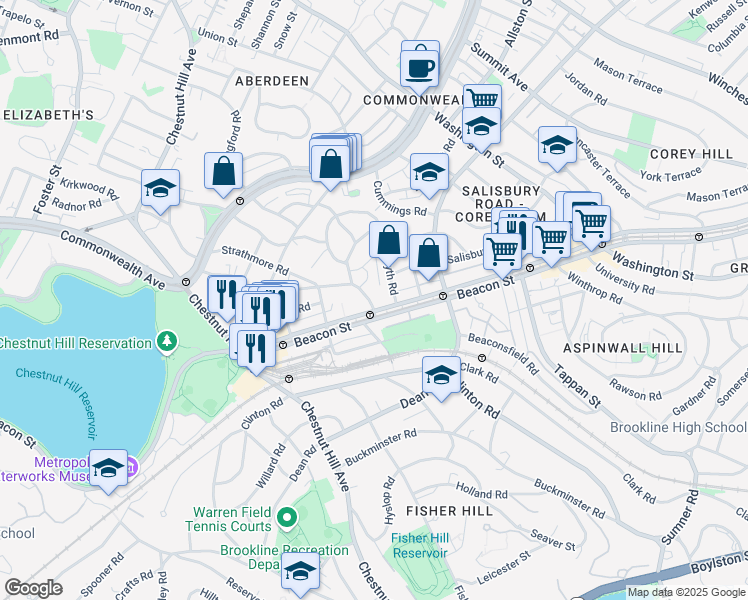This screenshot has width=748, height=600.
Task: Click transit stop below the lowest restaurant marker
Action: (289, 379)
